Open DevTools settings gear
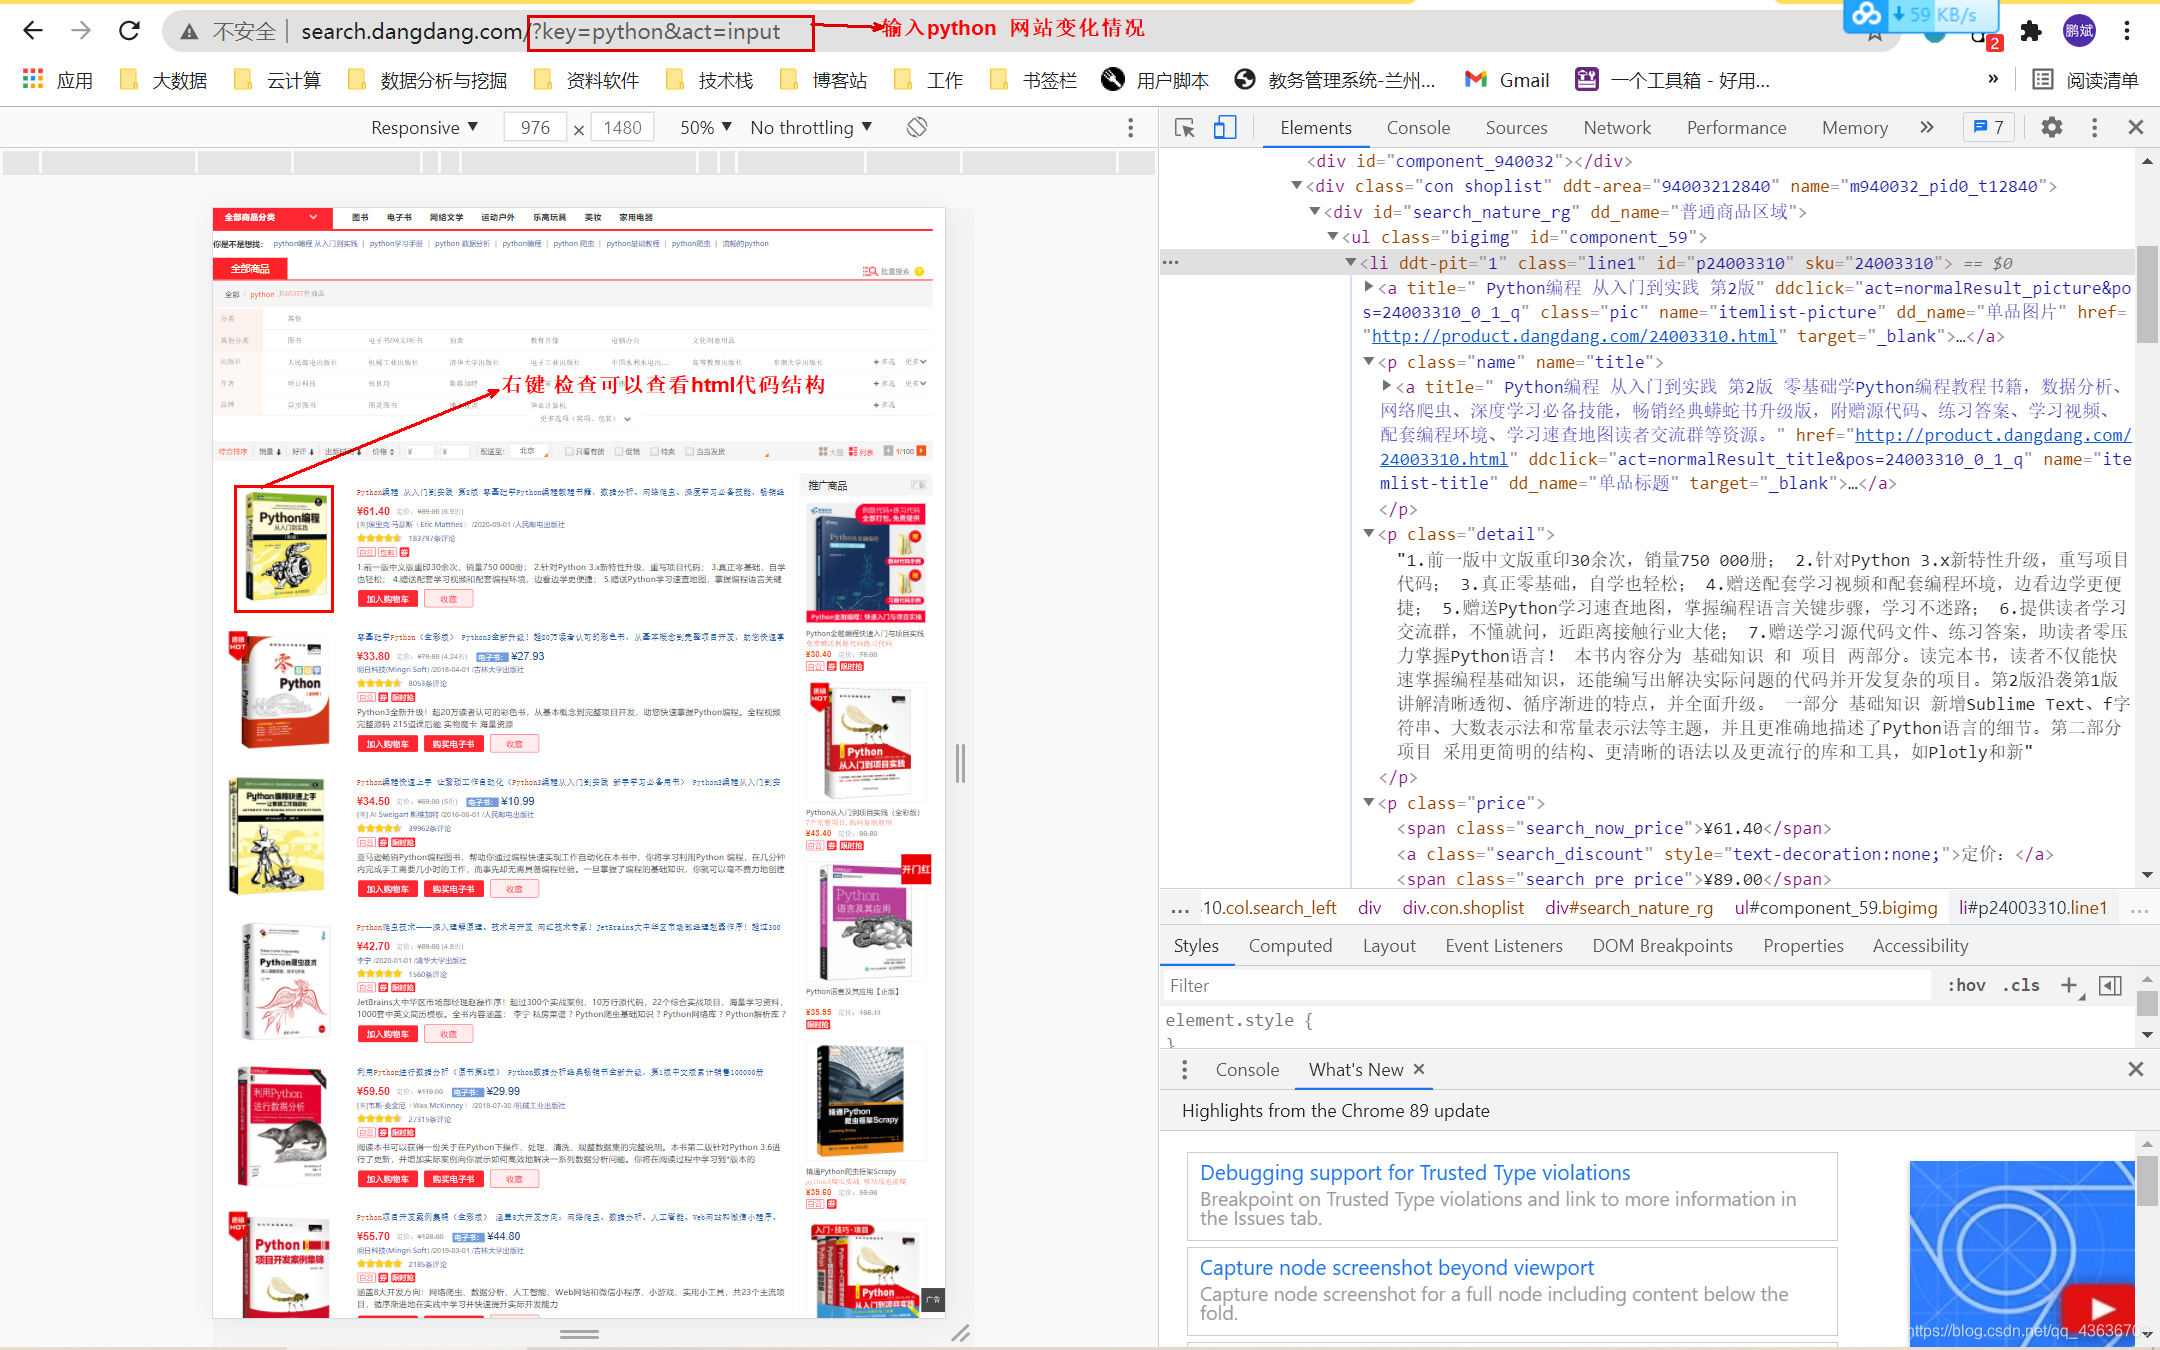 pos(2051,127)
